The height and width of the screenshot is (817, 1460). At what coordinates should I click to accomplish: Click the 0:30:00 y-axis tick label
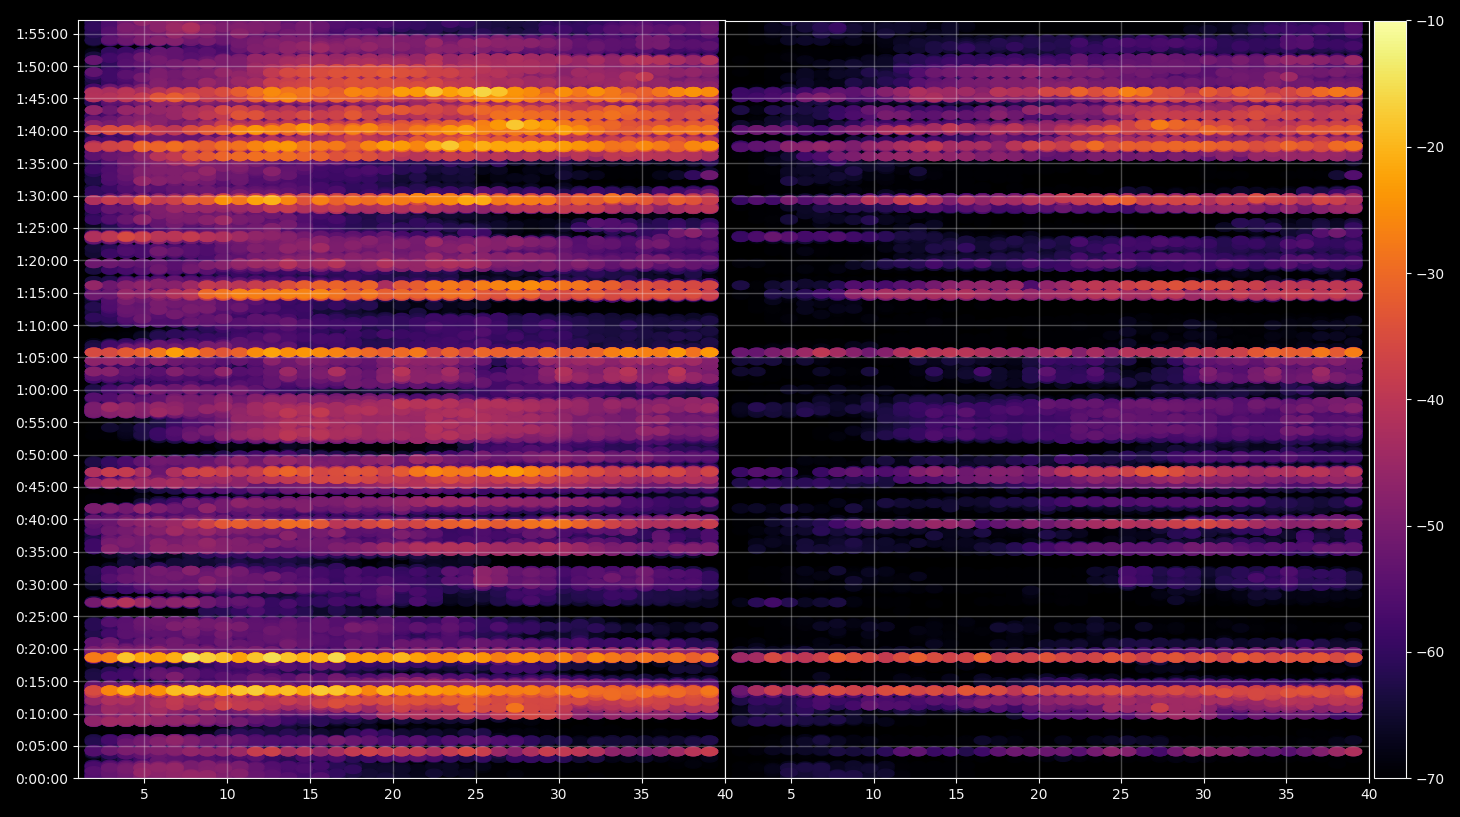(x=42, y=585)
